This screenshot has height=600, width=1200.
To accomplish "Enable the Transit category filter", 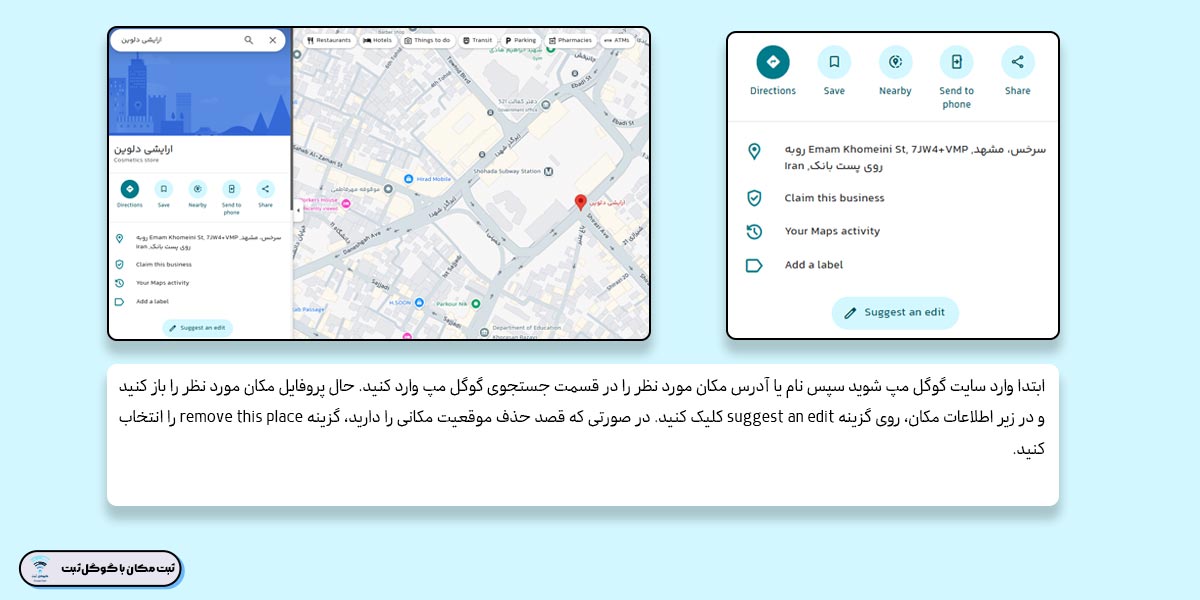I will click(477, 40).
